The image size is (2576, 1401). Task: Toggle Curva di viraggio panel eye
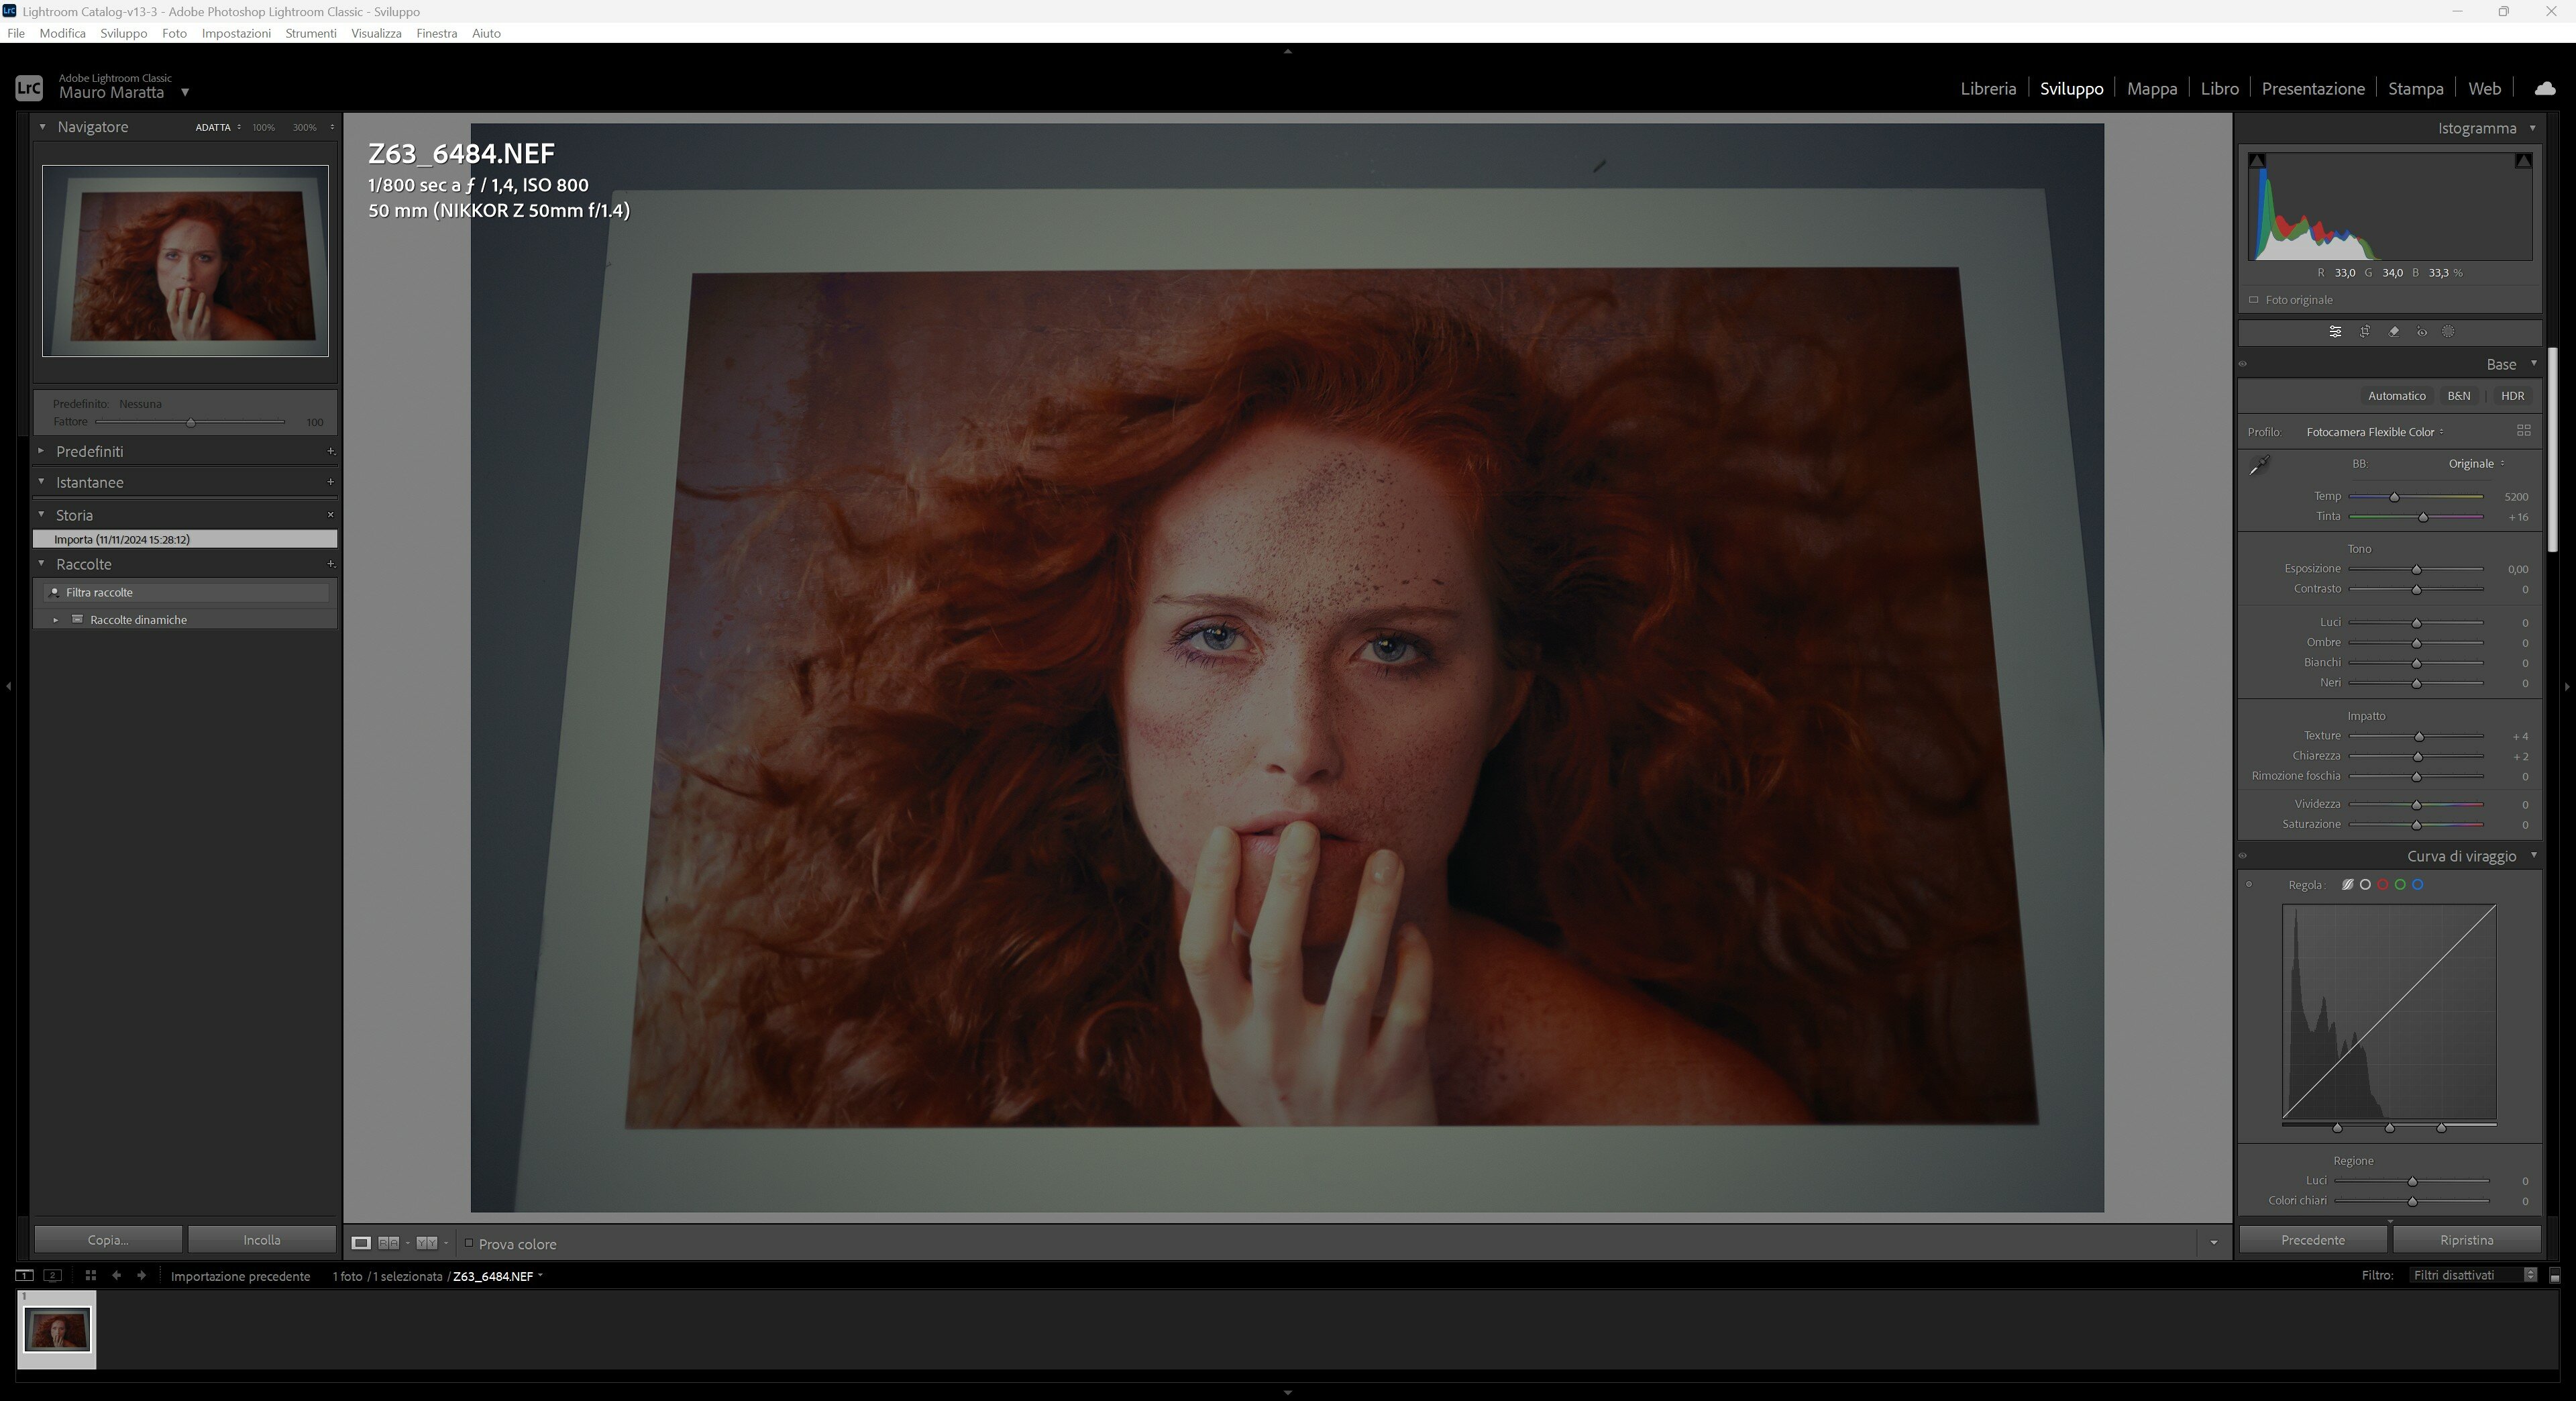click(2243, 856)
